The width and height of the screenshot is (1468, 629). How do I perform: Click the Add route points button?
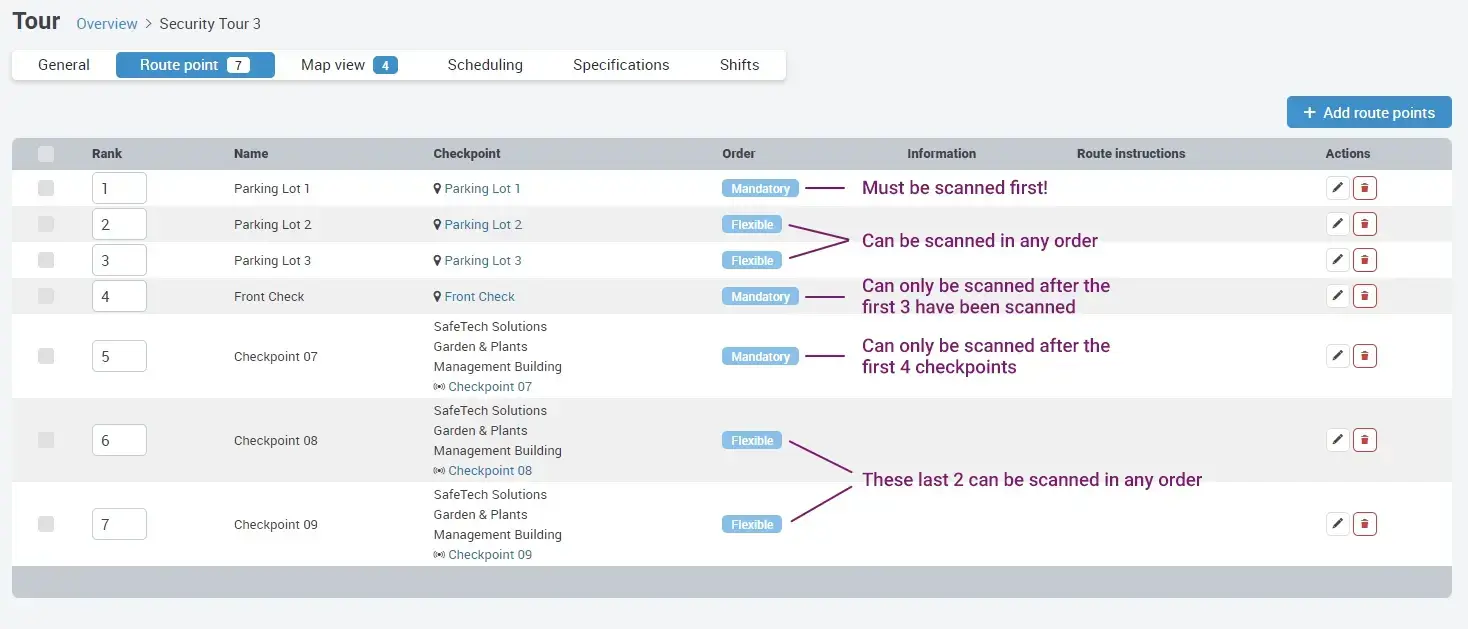point(1368,113)
